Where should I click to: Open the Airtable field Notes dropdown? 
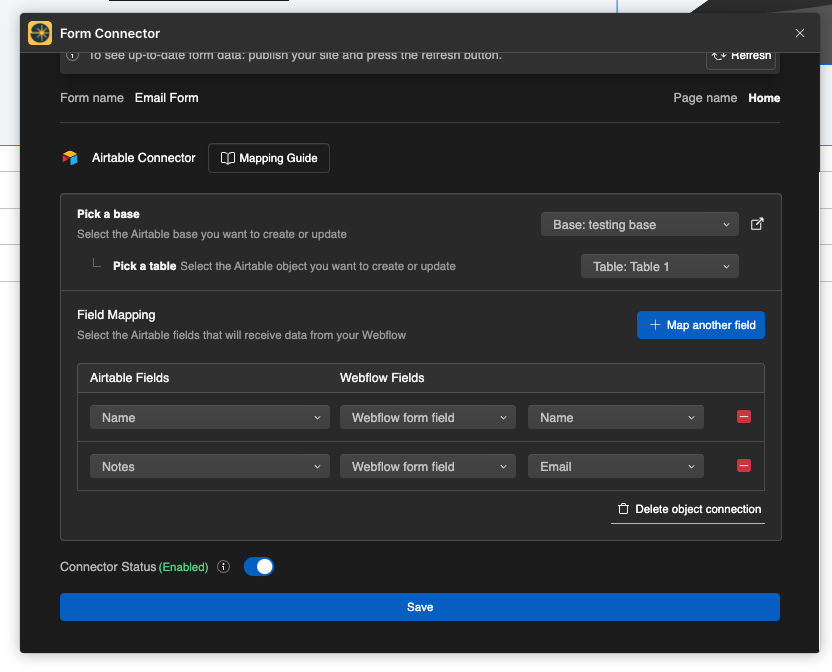click(x=210, y=467)
